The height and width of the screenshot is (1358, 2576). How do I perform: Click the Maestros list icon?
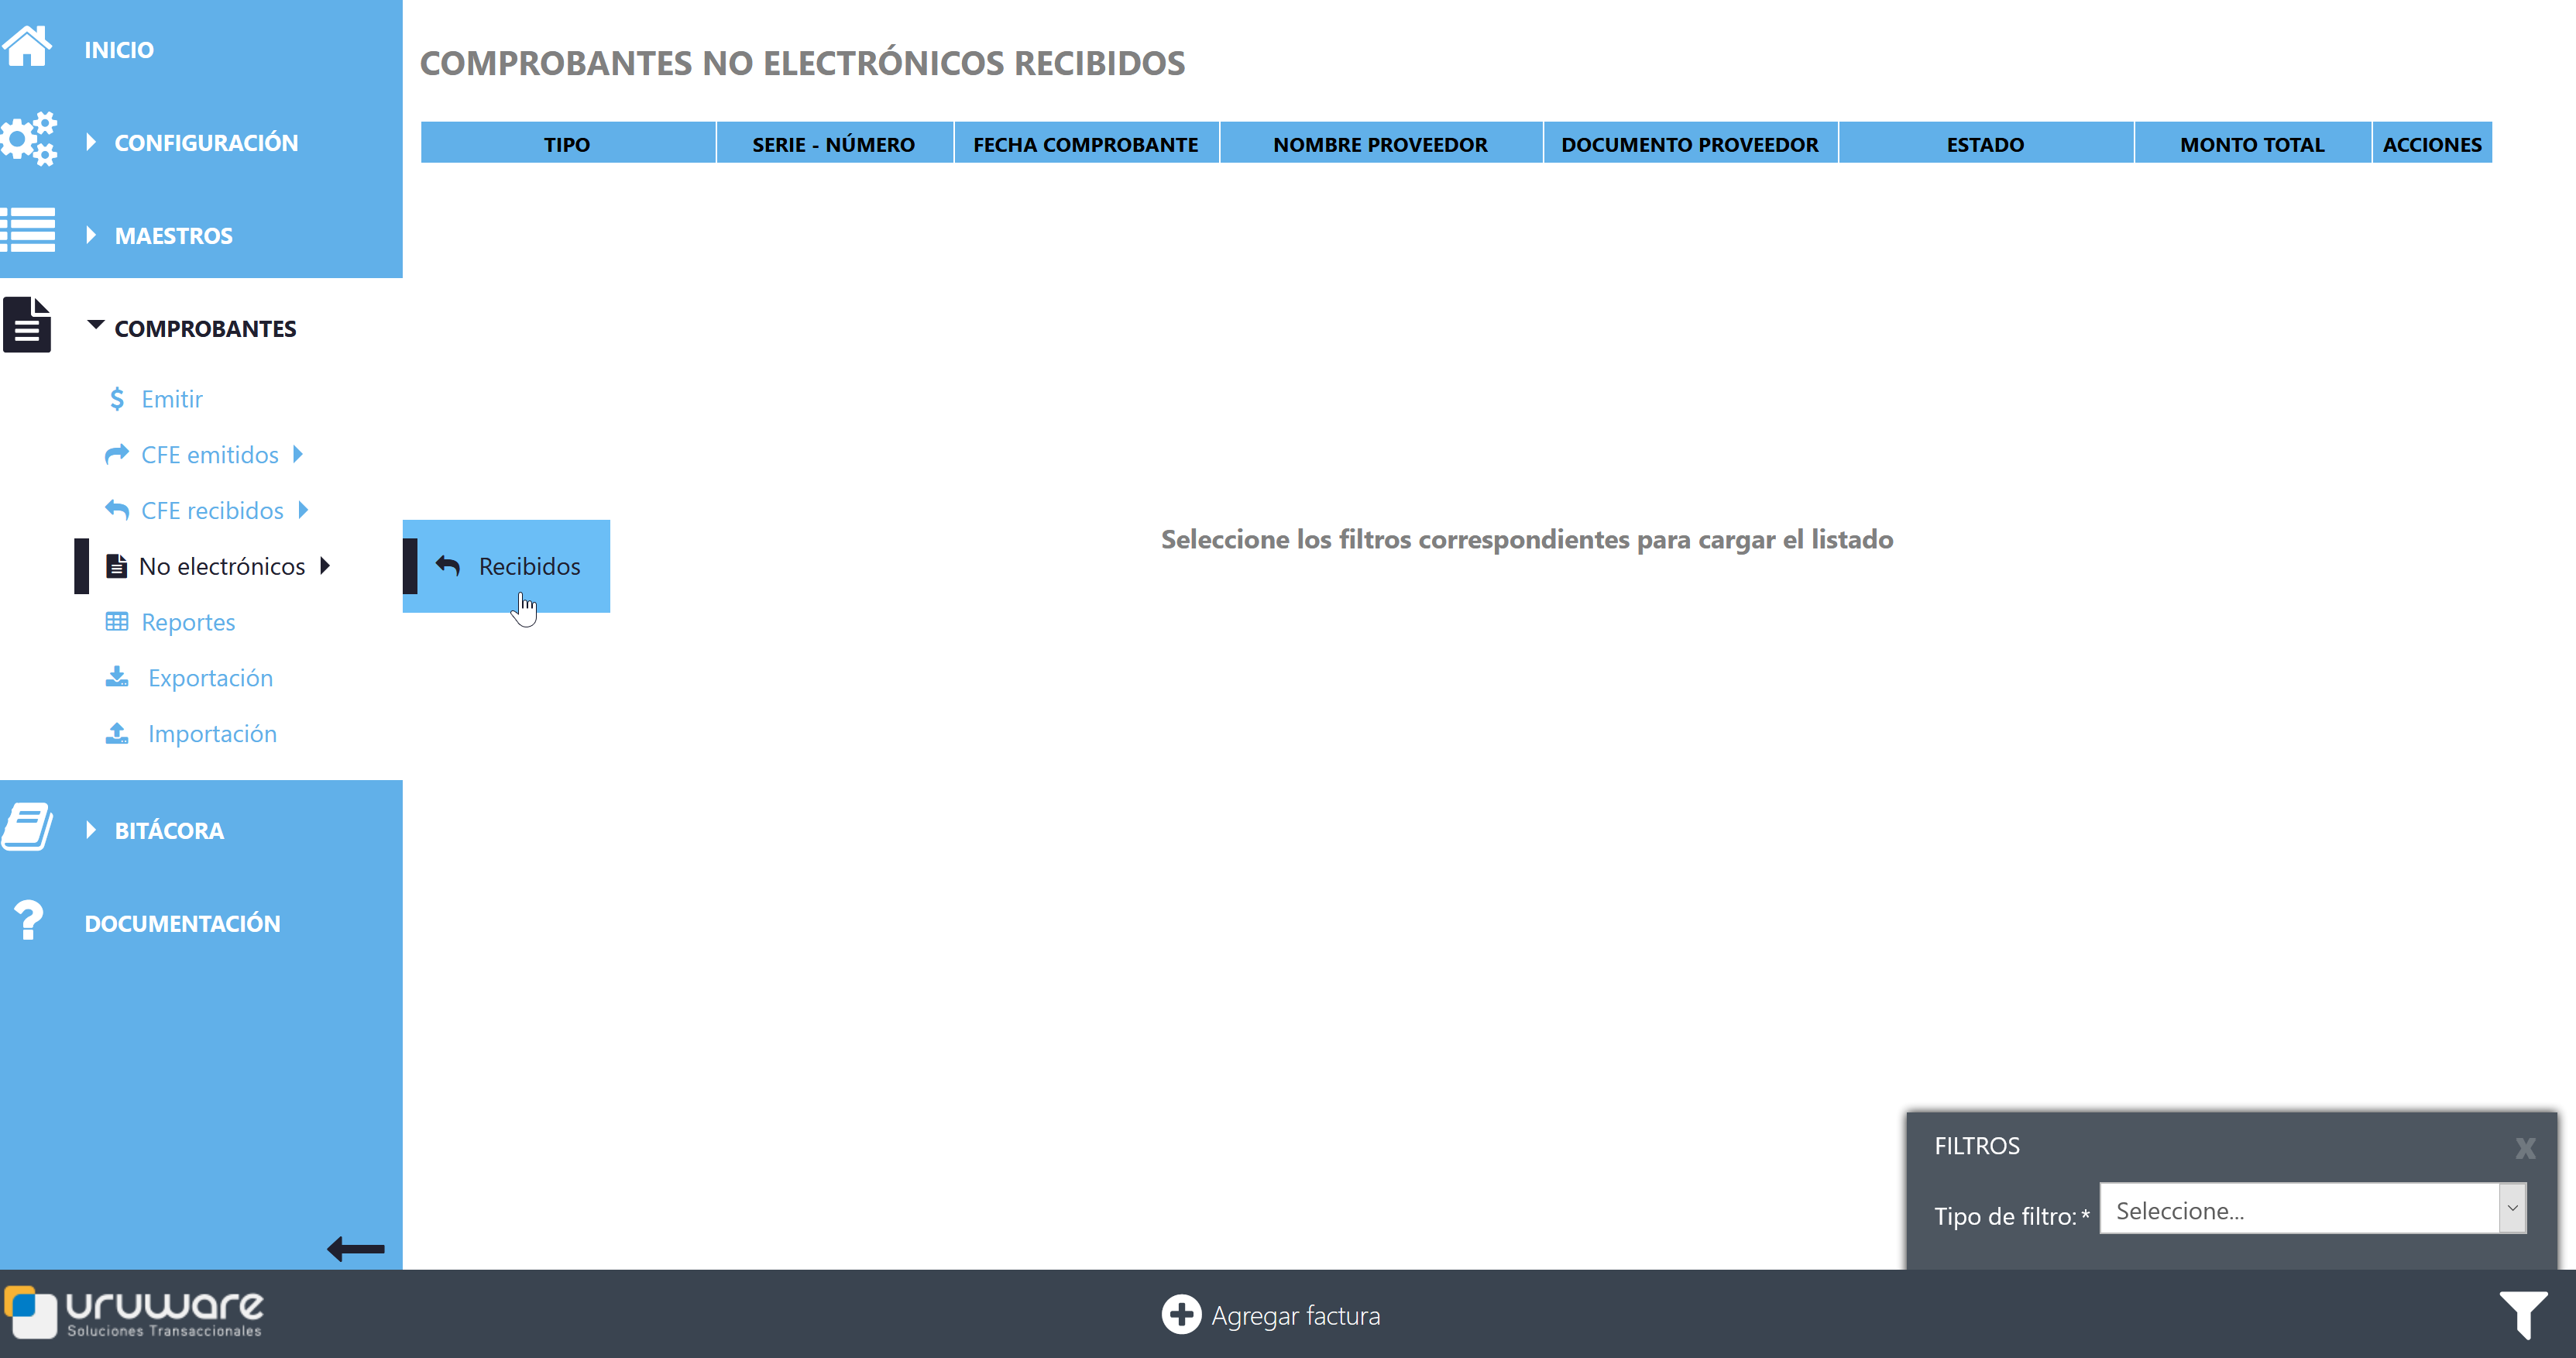[x=28, y=231]
